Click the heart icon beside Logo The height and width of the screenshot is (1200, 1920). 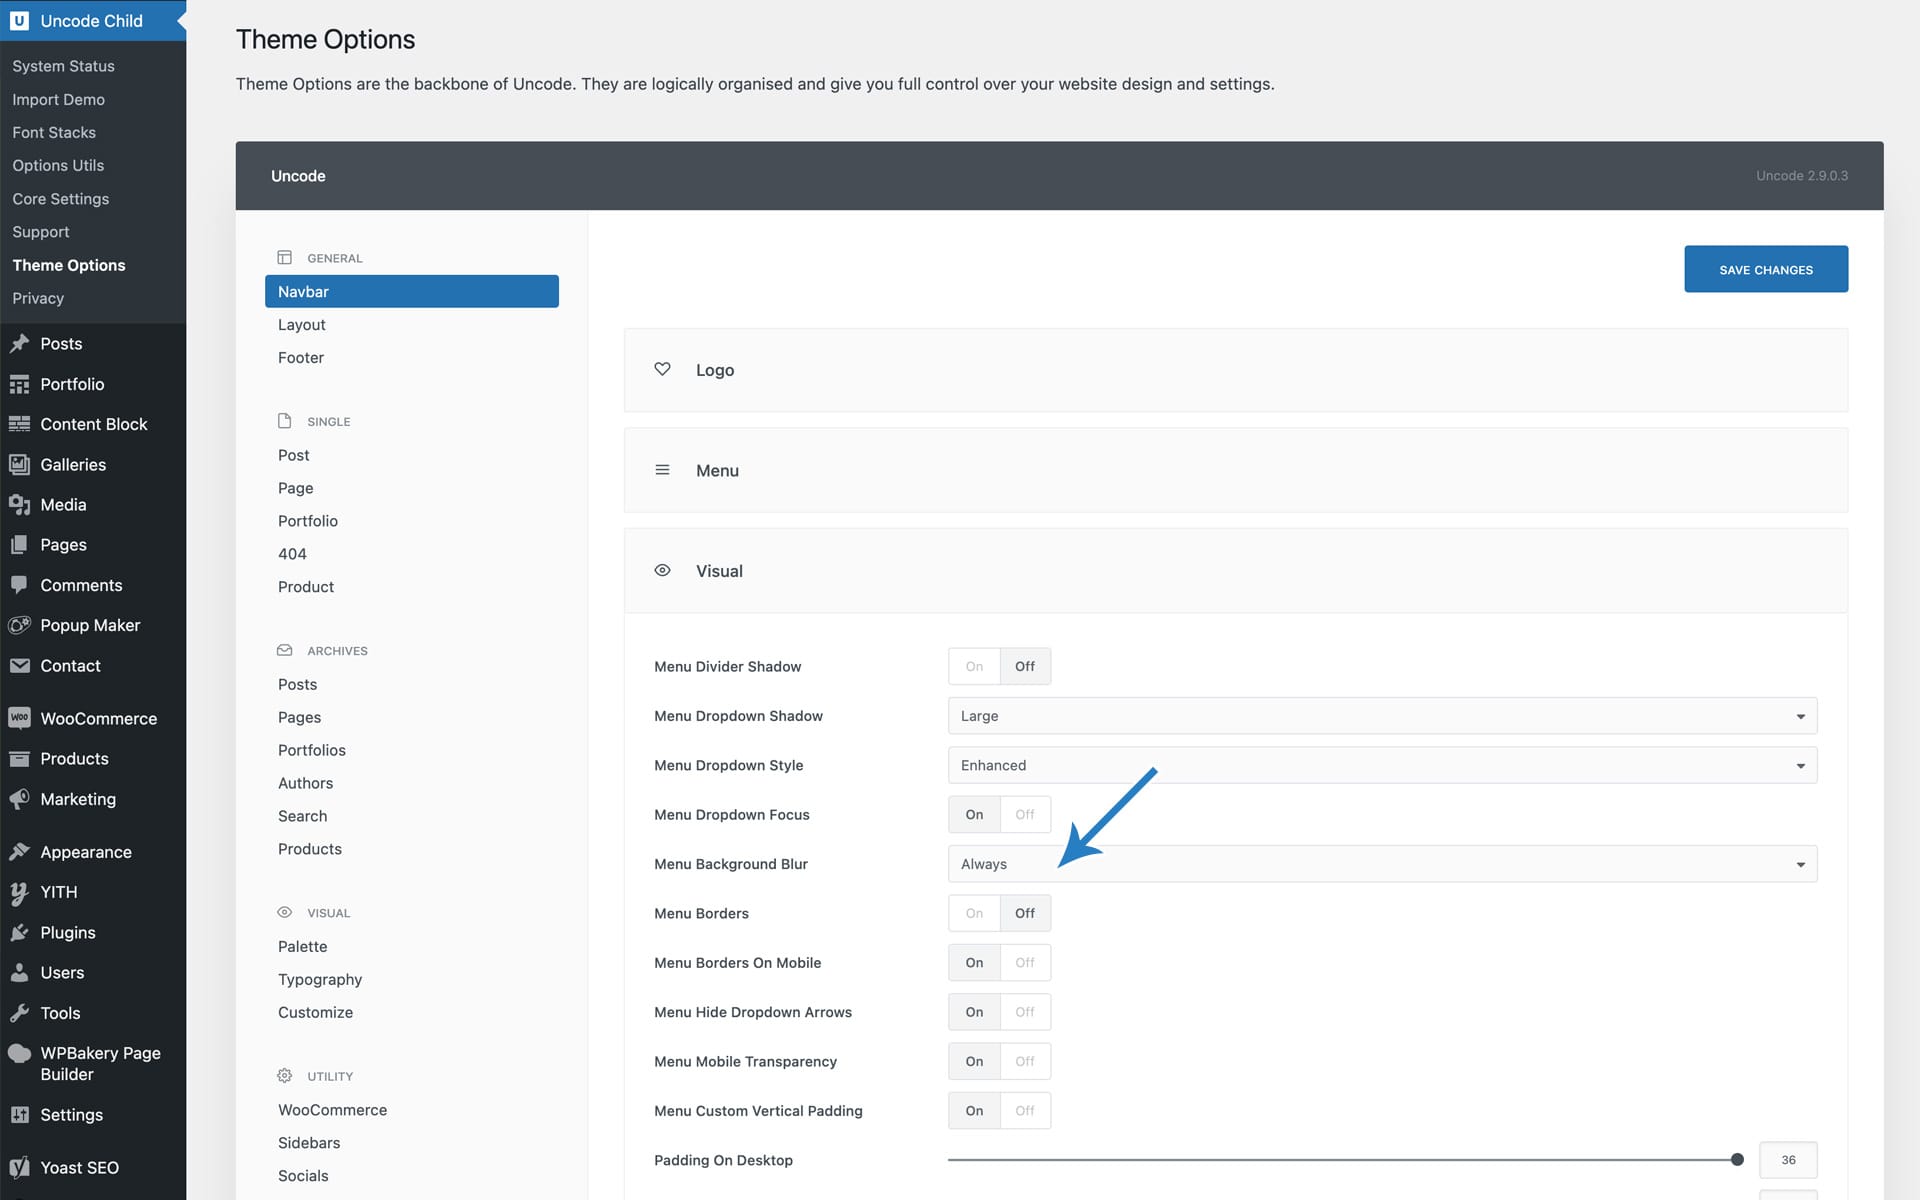coord(662,369)
